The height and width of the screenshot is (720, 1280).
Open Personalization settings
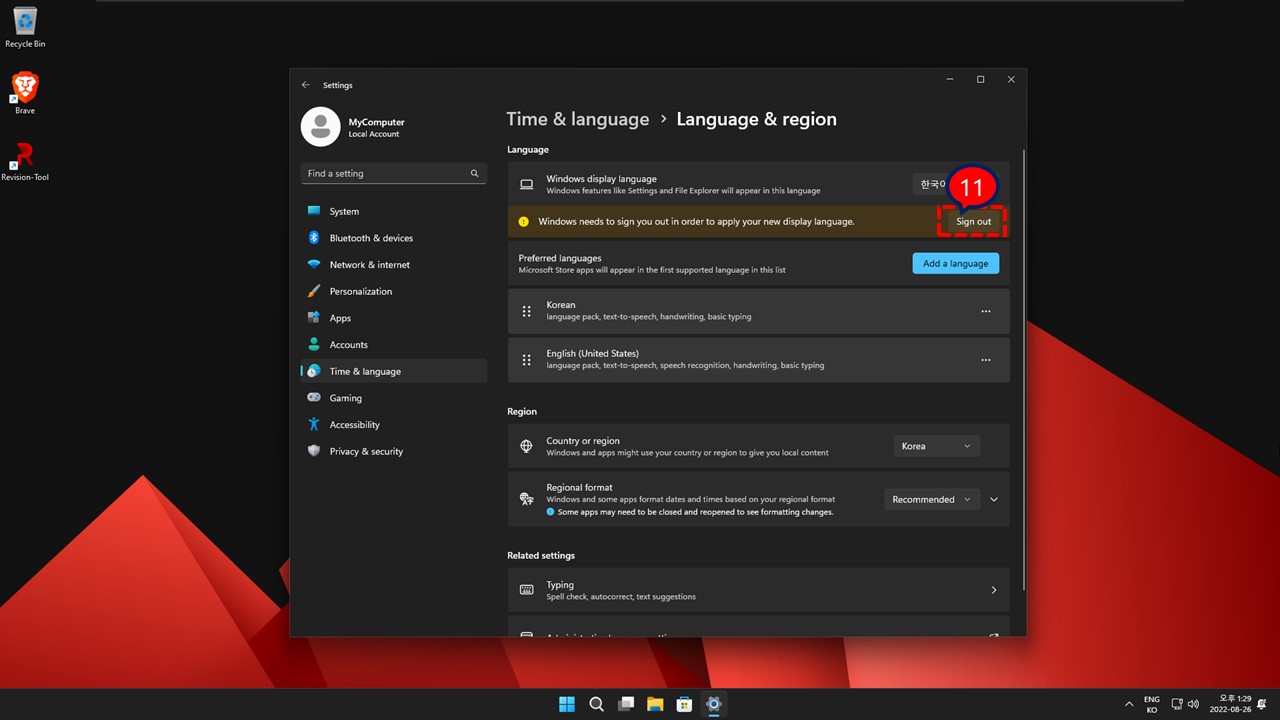(x=393, y=291)
